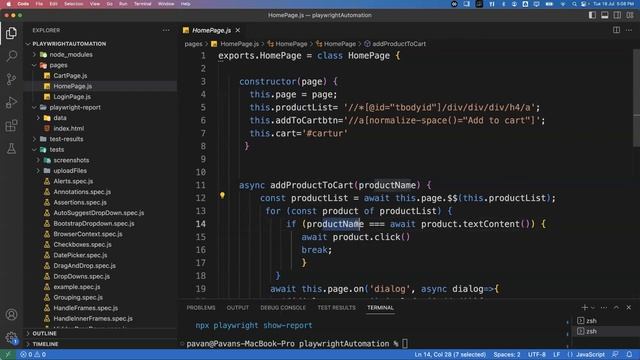Viewport: 640px width, 360px height.
Task: Change language mode JavaScript in status bar
Action: 590,354
